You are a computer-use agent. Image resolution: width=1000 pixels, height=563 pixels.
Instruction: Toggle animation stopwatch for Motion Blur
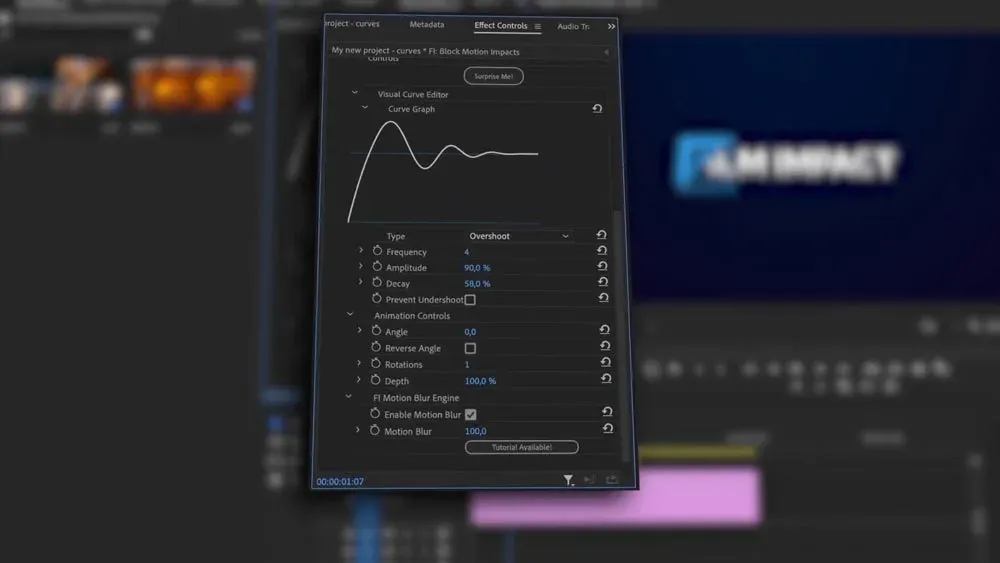point(375,430)
